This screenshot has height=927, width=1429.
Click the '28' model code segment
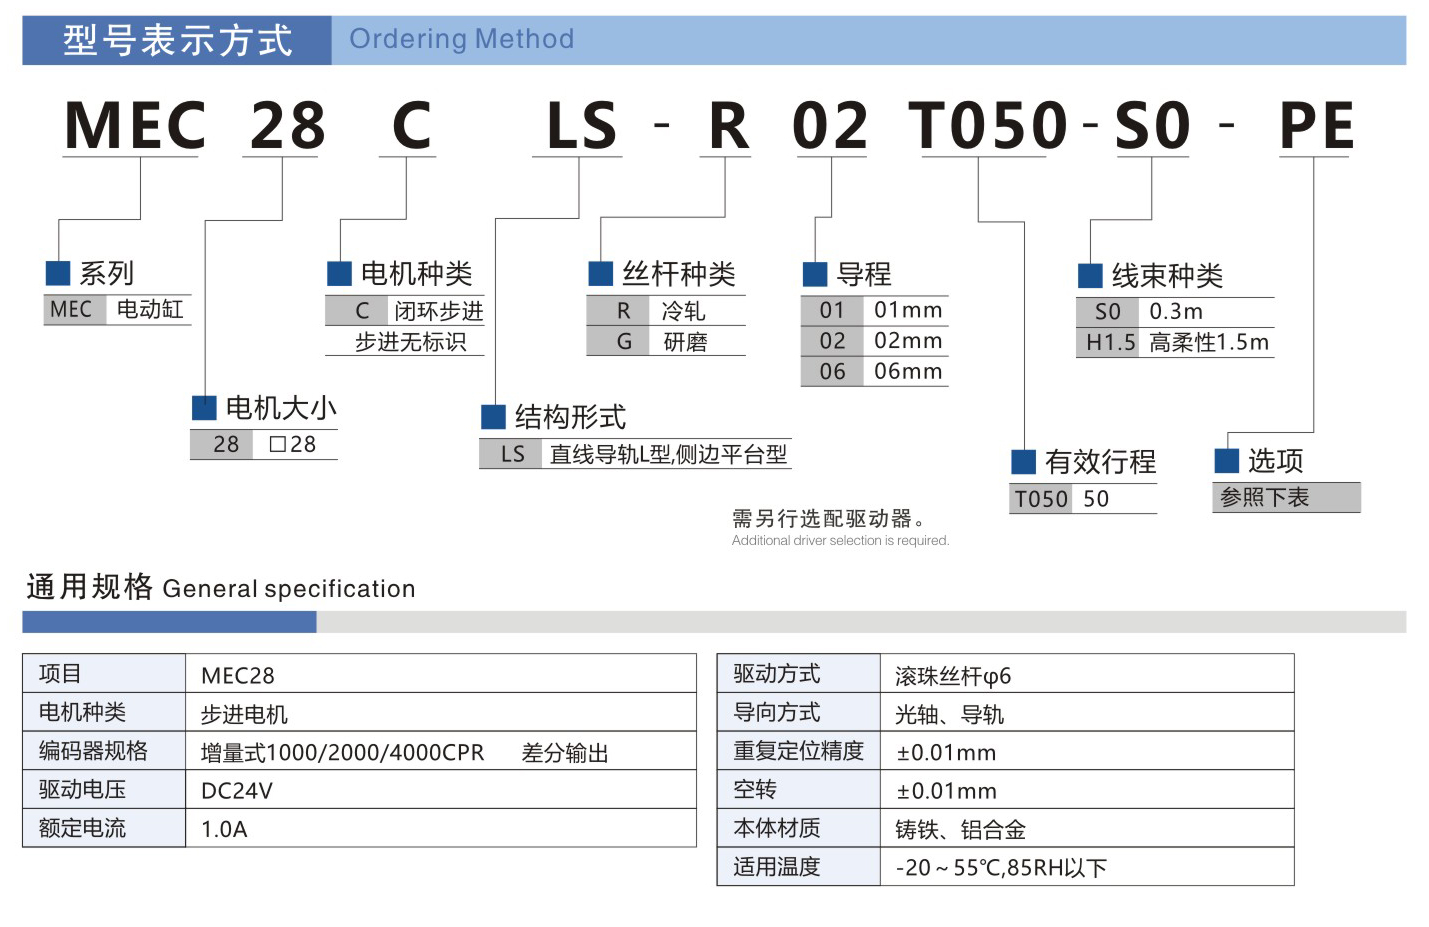click(287, 126)
